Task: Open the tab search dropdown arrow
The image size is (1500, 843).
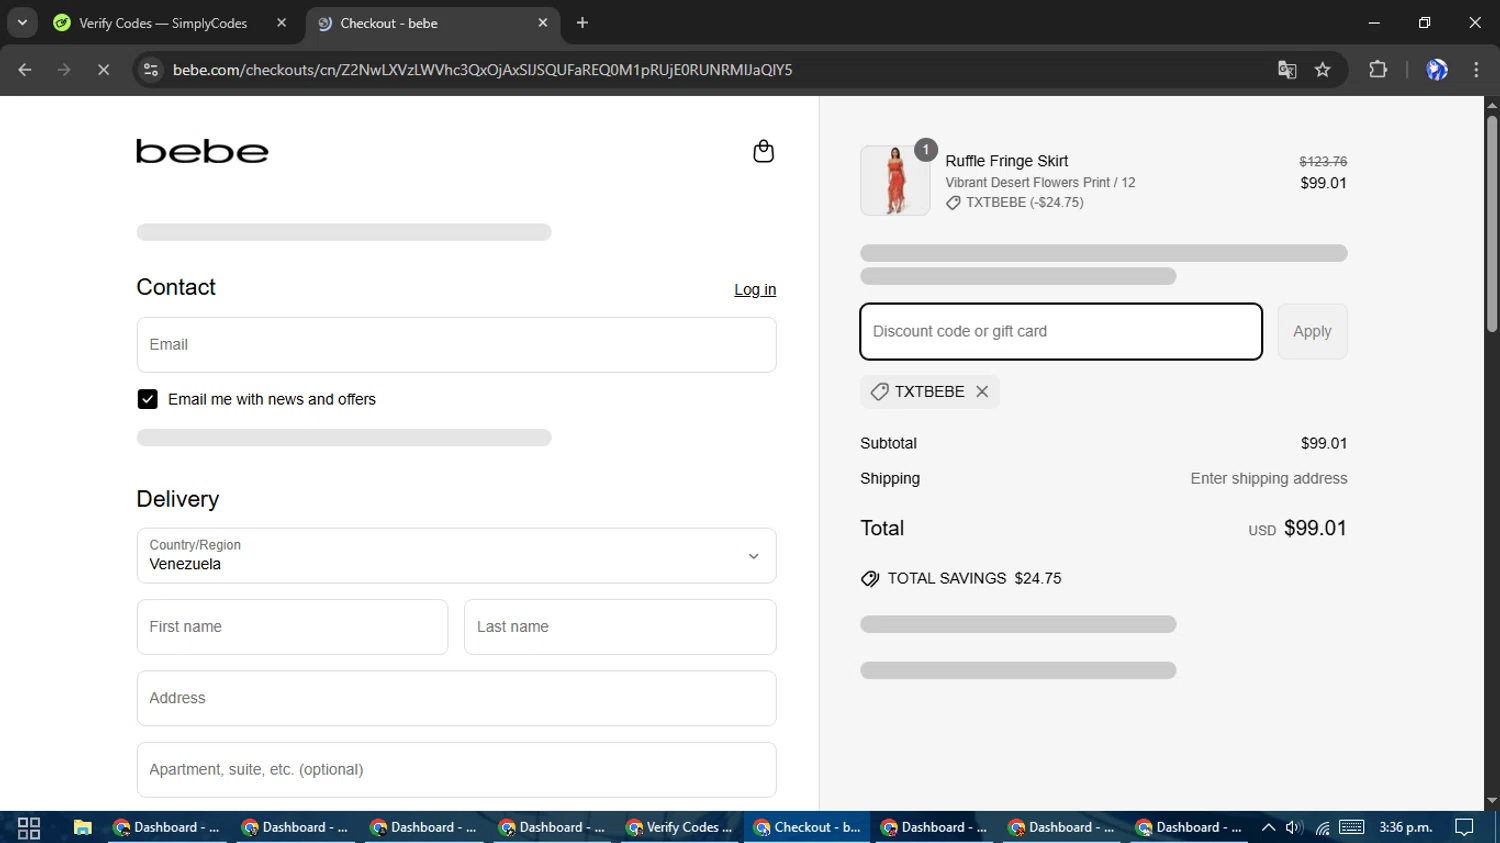Action: point(22,23)
